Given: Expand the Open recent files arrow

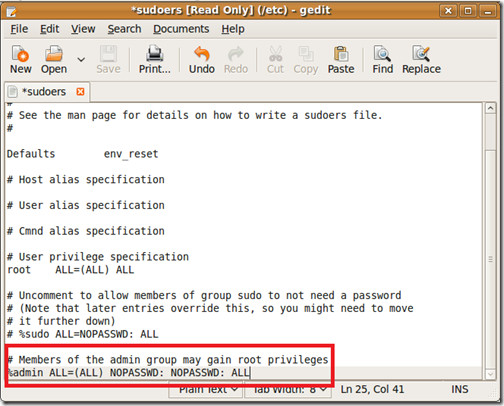Looking at the screenshot, I should tap(81, 60).
